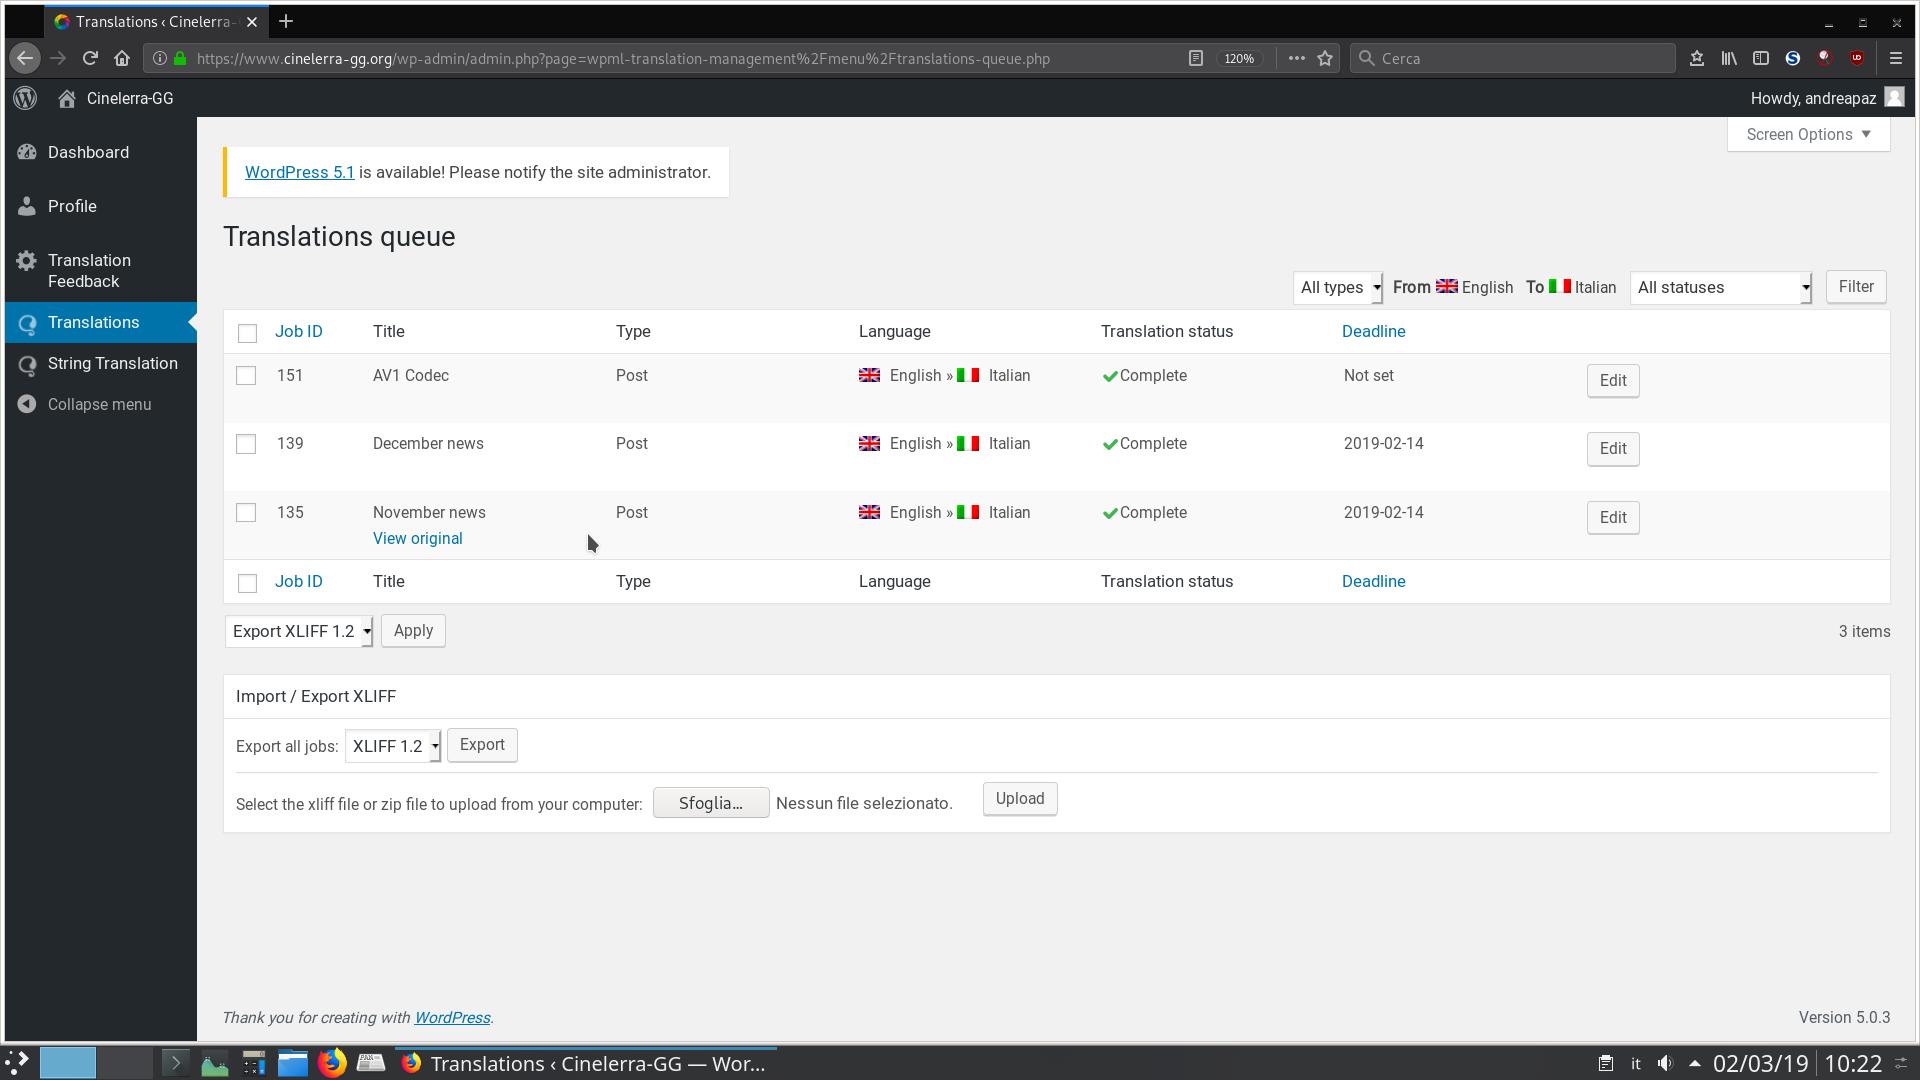
Task: Open Export XLIFF 1.2 bulk action dropdown
Action: [299, 632]
